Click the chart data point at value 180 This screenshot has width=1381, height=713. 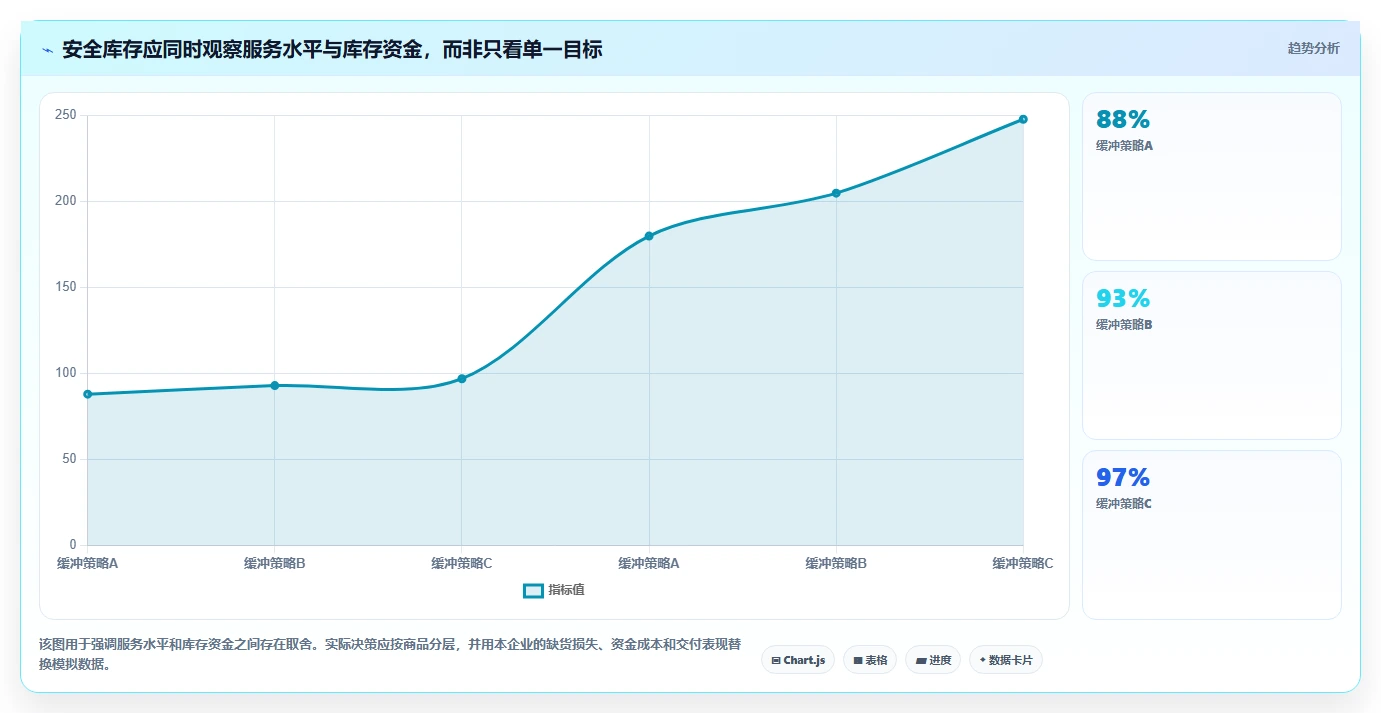point(649,236)
